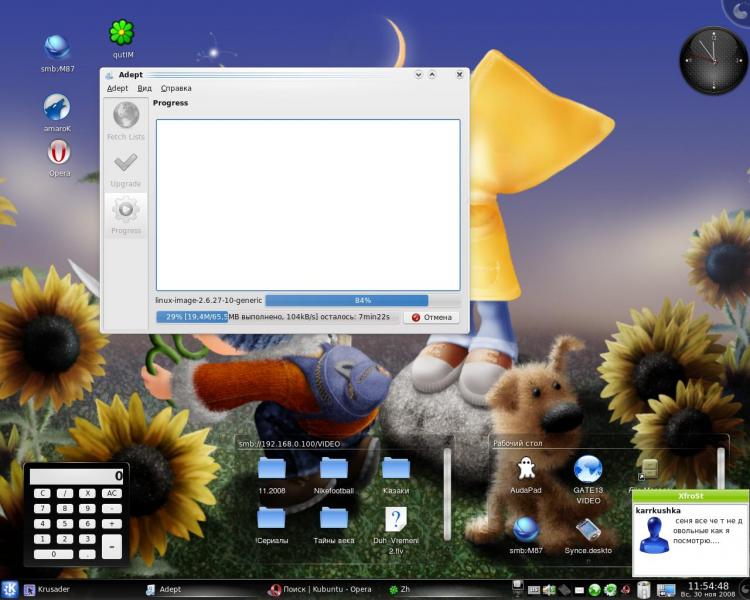Open the Казаки folder
This screenshot has height=600, width=750.
[x=396, y=467]
